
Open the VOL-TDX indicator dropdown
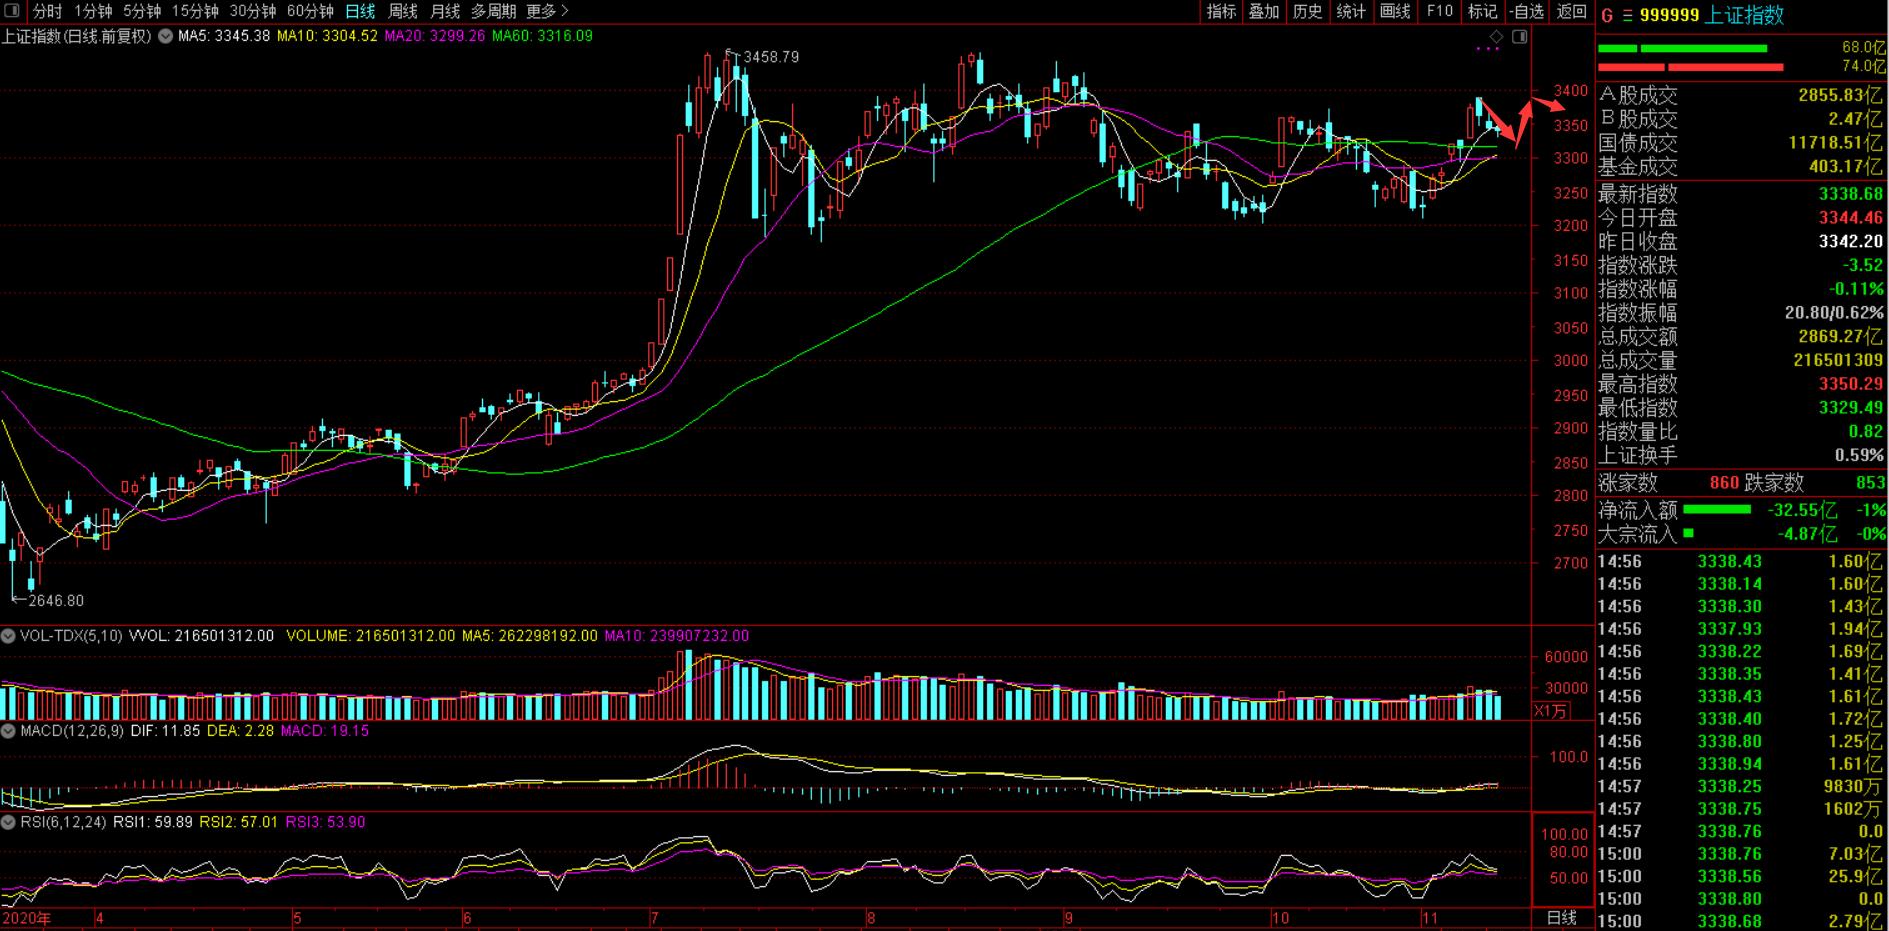8,636
